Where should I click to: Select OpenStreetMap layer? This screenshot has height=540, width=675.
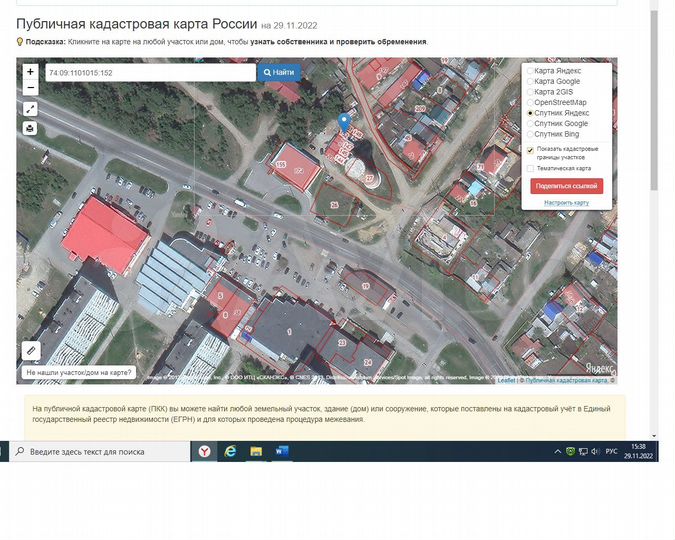pyautogui.click(x=557, y=102)
